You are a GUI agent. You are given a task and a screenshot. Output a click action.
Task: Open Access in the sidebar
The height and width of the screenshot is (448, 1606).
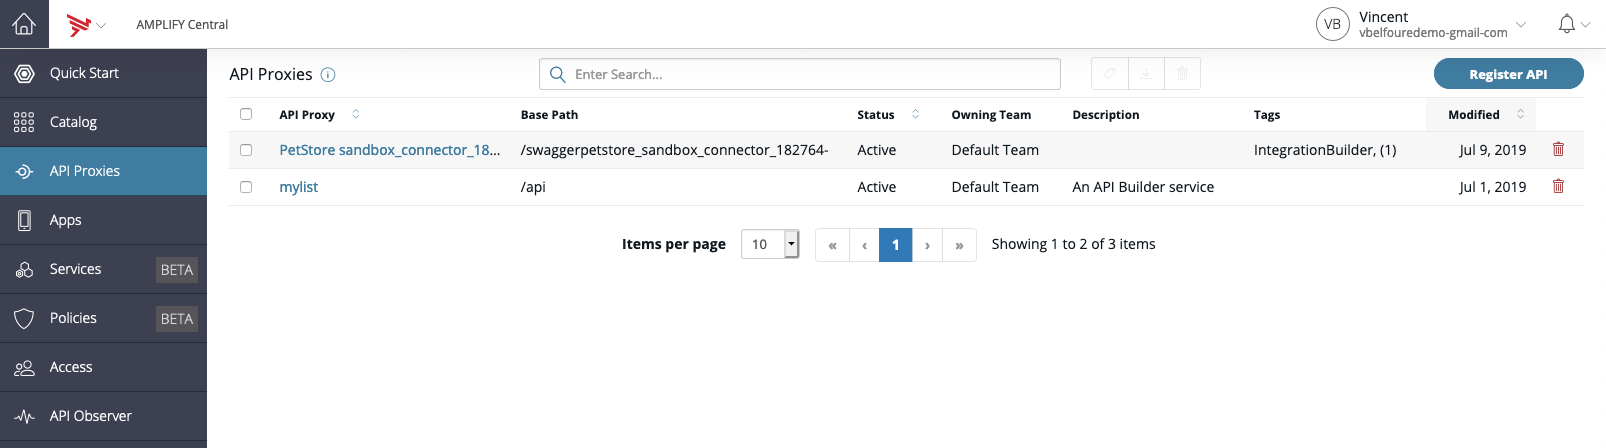103,367
